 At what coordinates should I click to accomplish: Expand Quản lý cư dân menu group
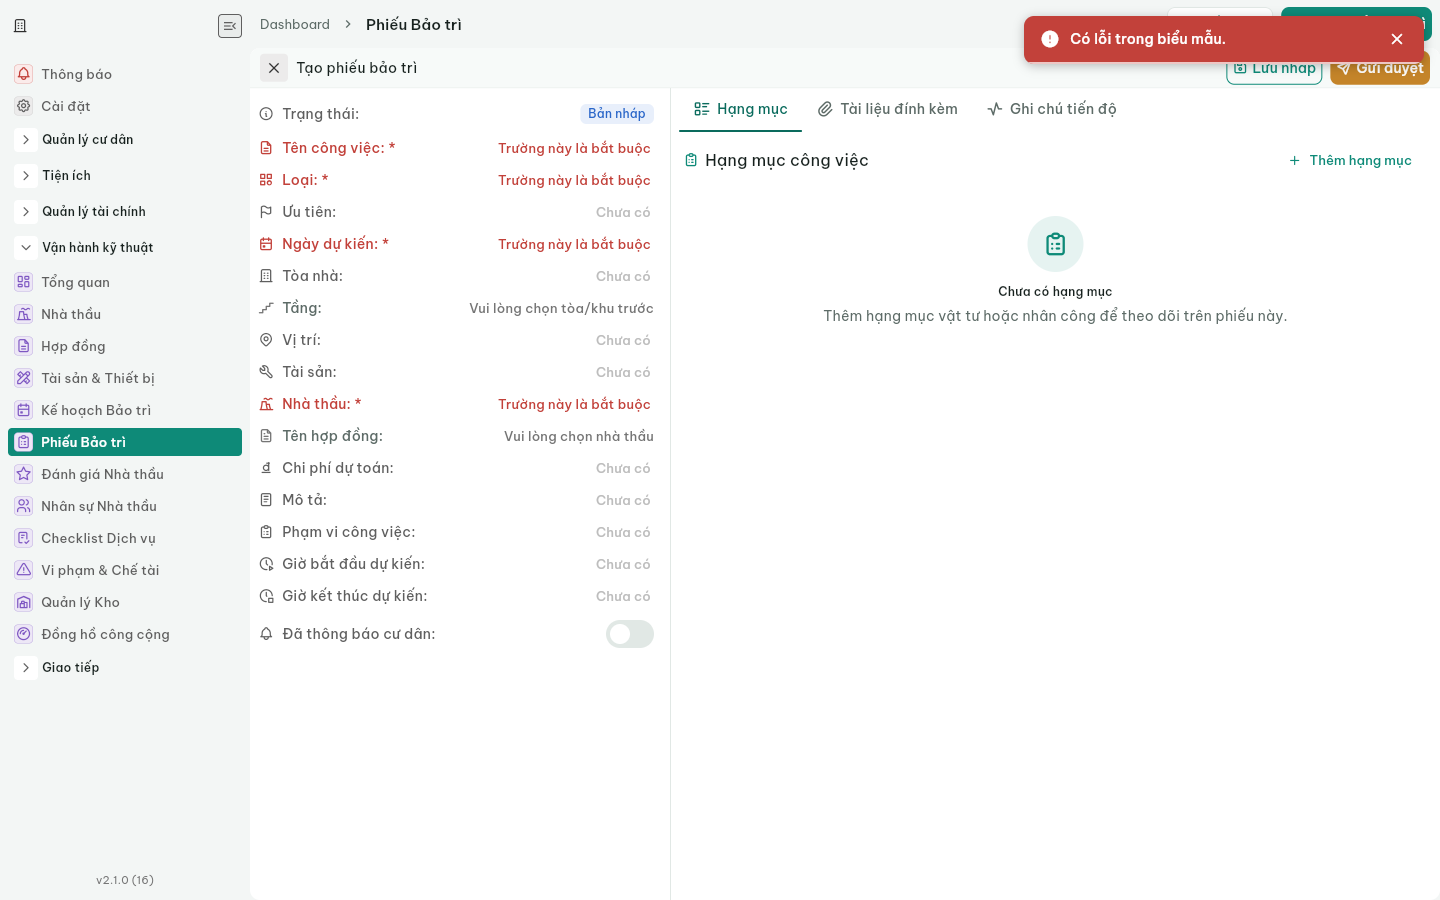pyautogui.click(x=26, y=140)
